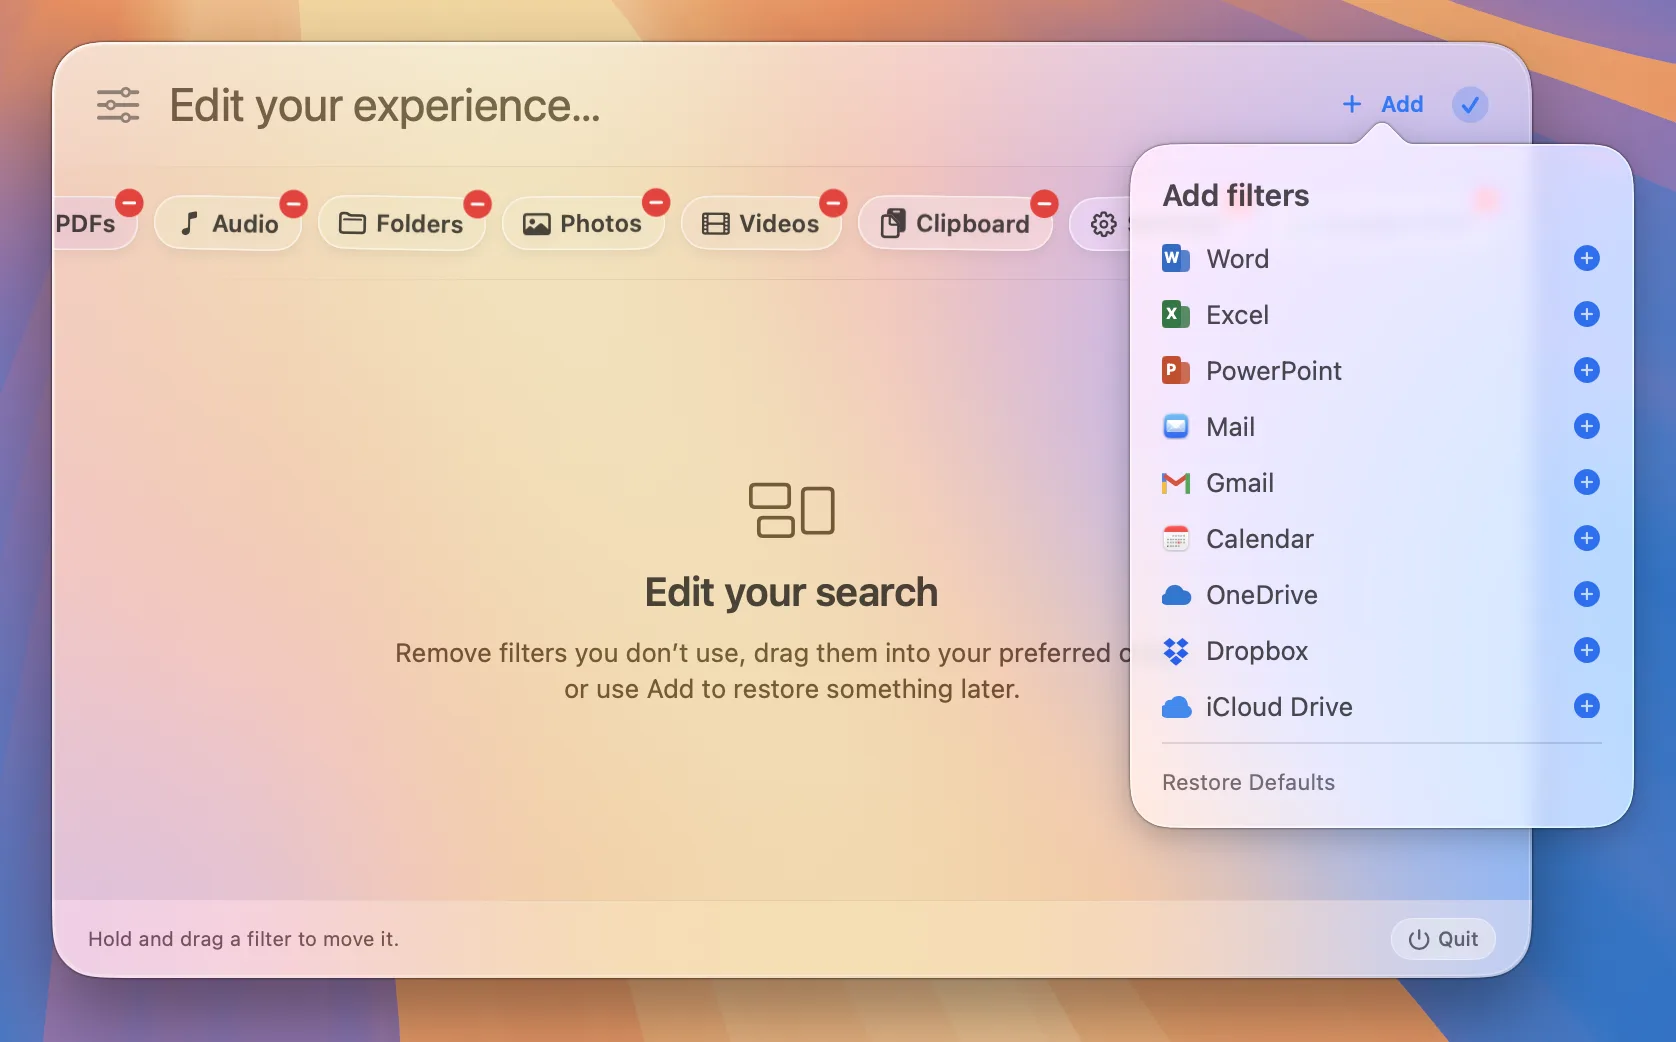Click the Calendar app icon
1676x1042 pixels.
pyautogui.click(x=1176, y=539)
